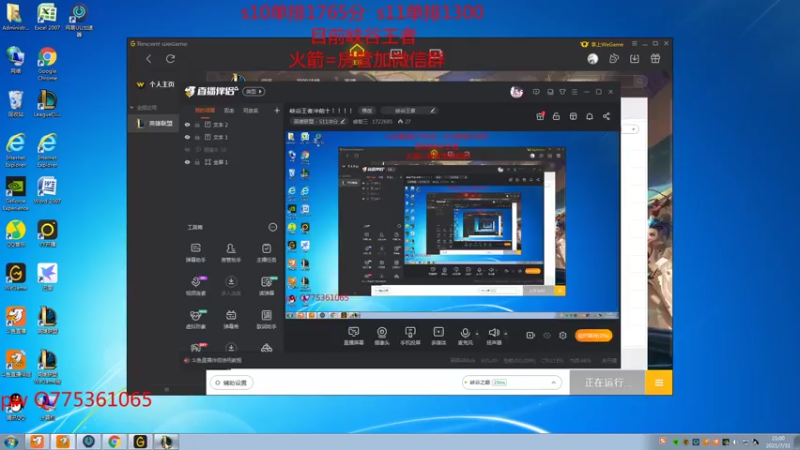Select the active orange scene tab
800x450 pixels.
pyautogui.click(x=205, y=110)
